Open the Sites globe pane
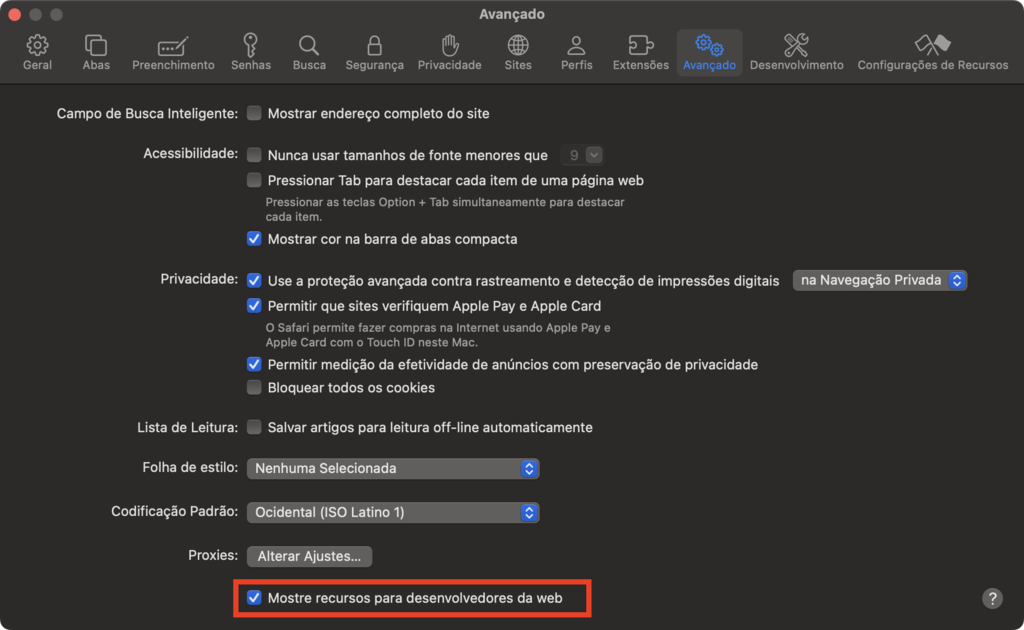Viewport: 1024px width, 630px height. tap(518, 52)
